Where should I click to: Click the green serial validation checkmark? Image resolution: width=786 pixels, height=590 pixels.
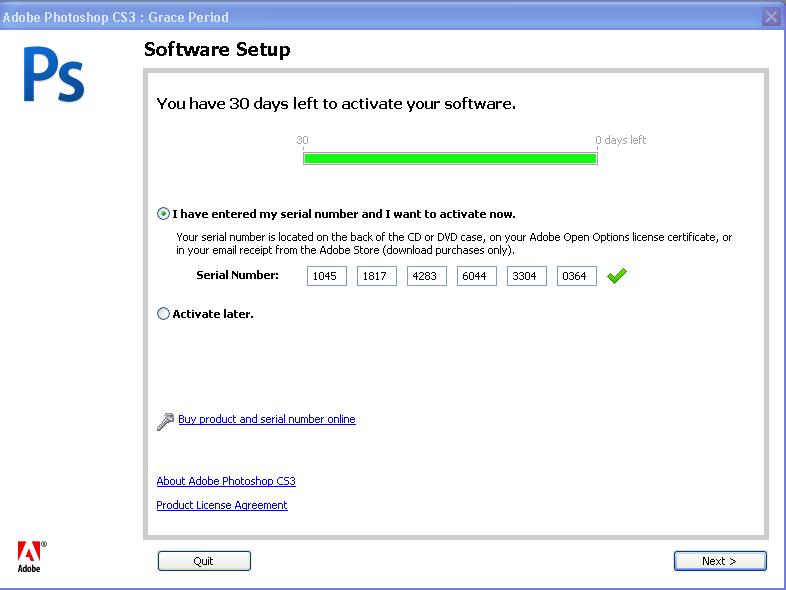tap(617, 276)
